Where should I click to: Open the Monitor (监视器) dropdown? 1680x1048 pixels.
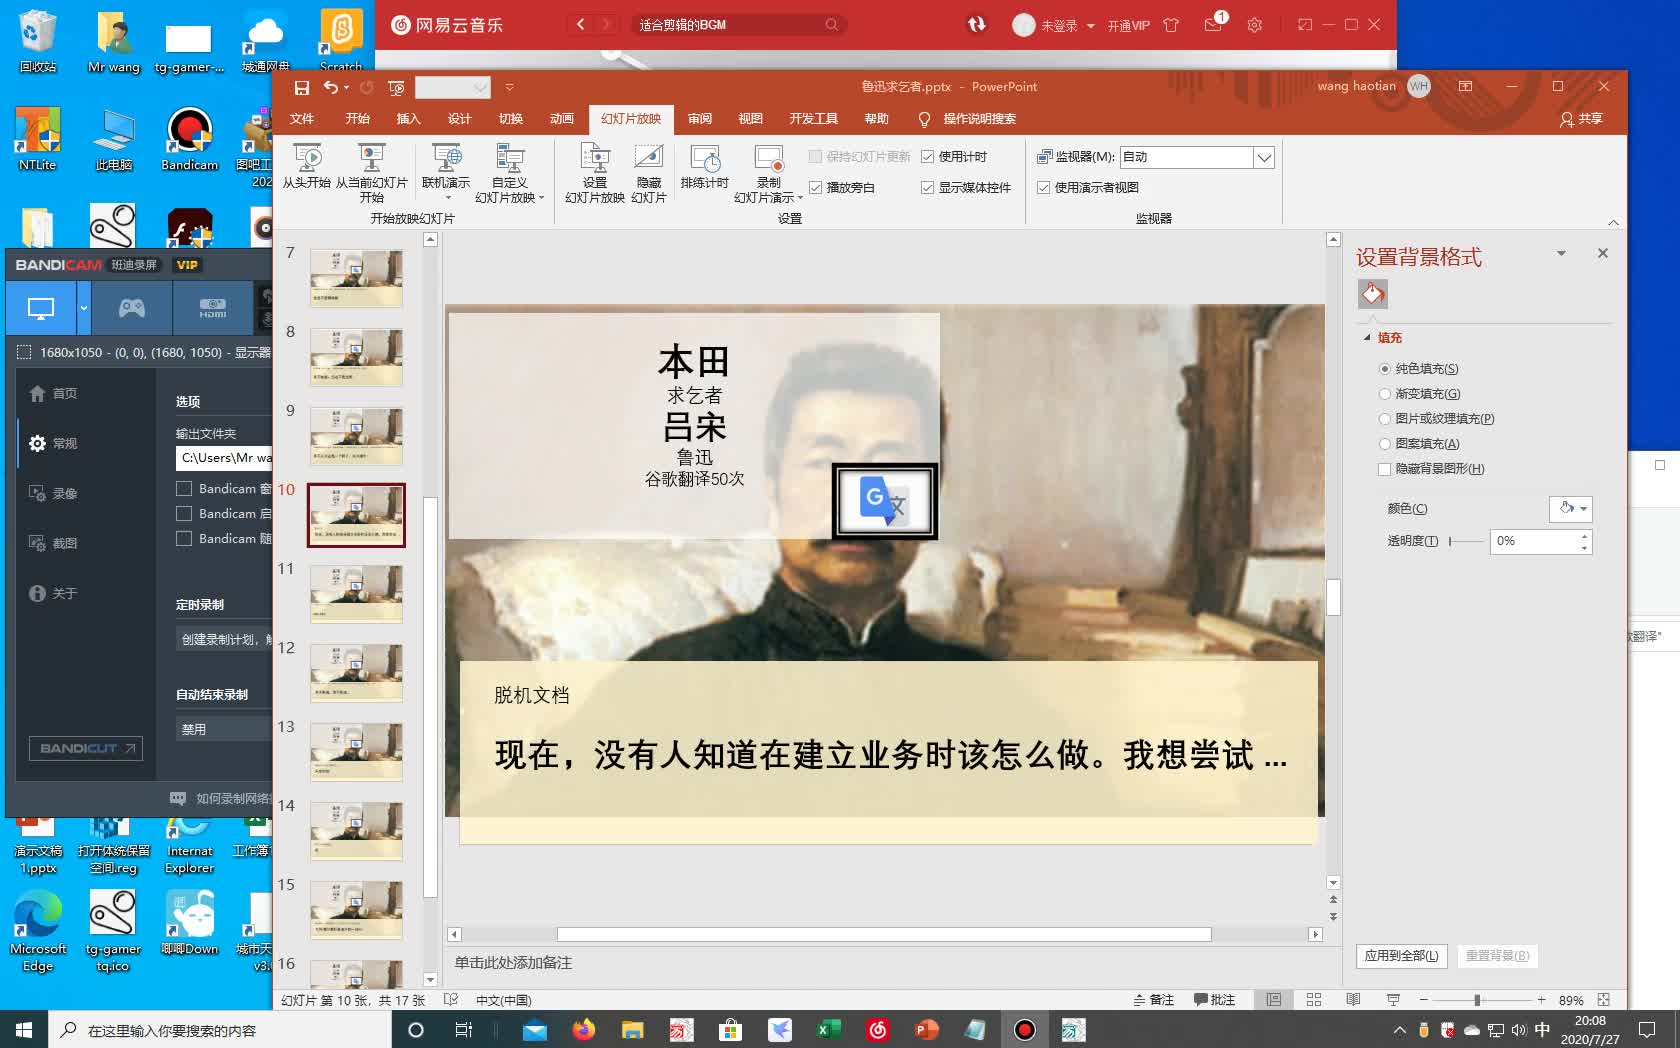(x=1264, y=157)
